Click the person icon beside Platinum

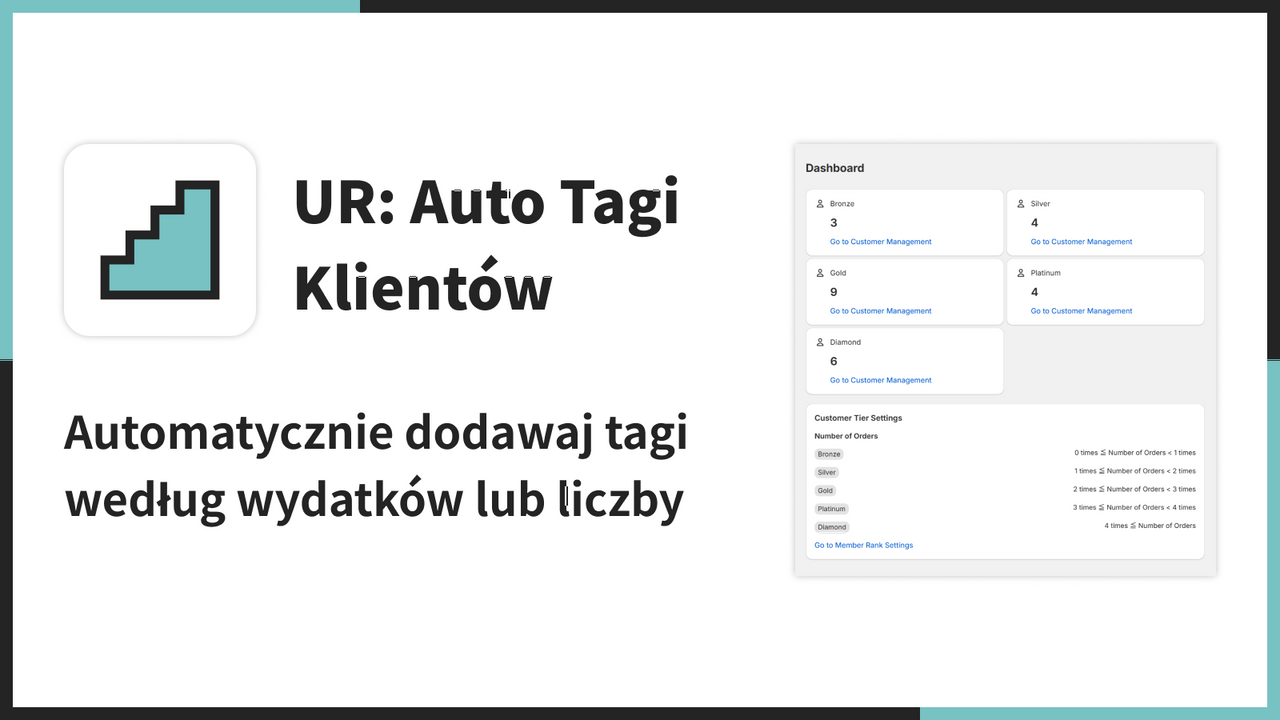coord(1021,273)
